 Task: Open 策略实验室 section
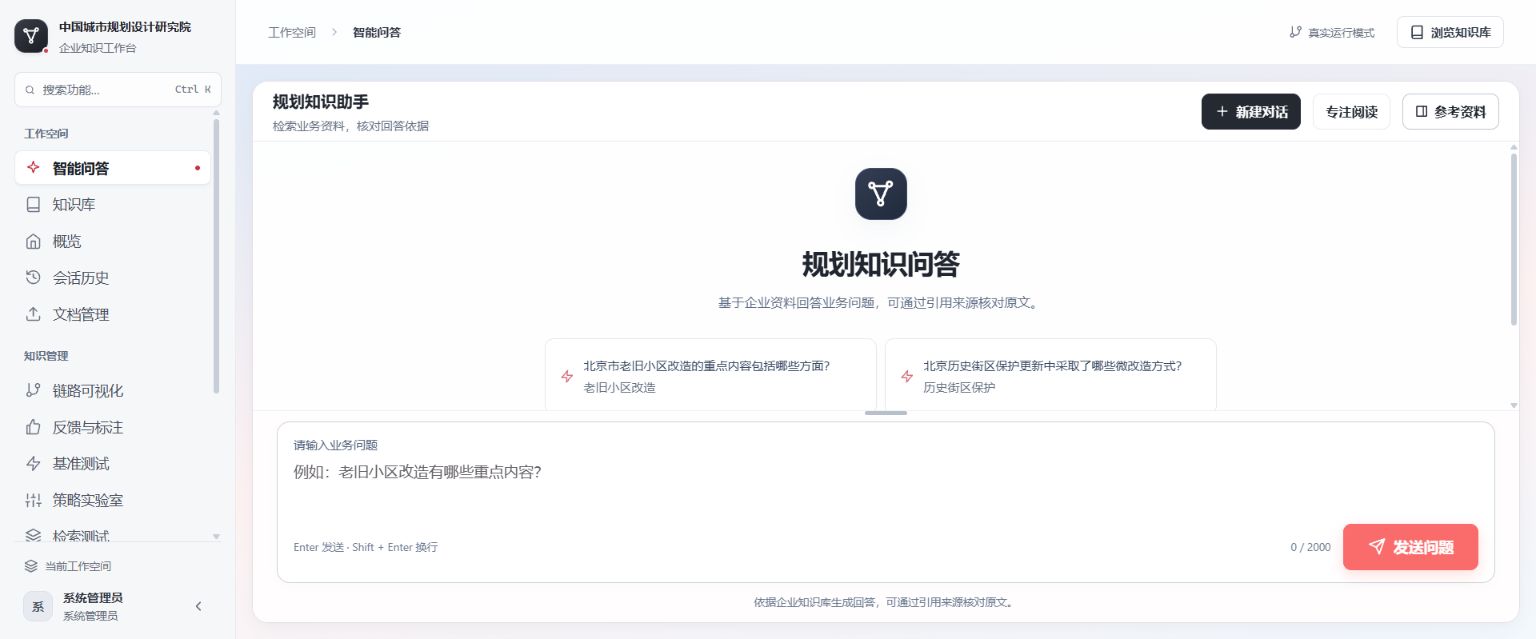113,500
